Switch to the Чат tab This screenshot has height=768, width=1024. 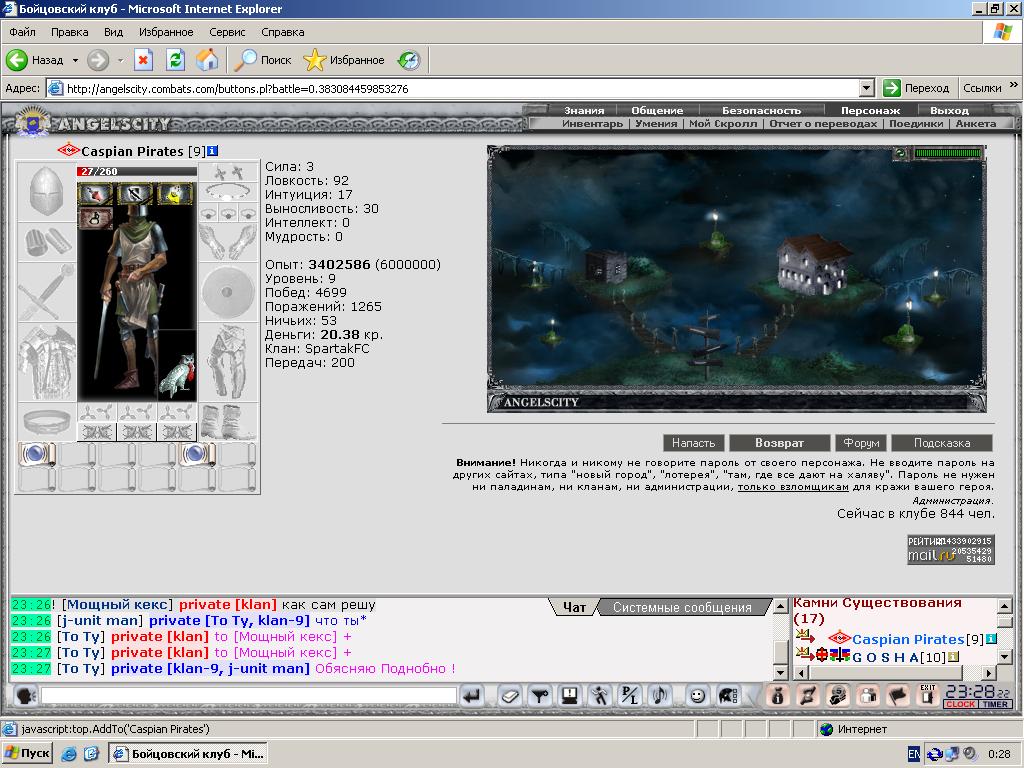(574, 607)
